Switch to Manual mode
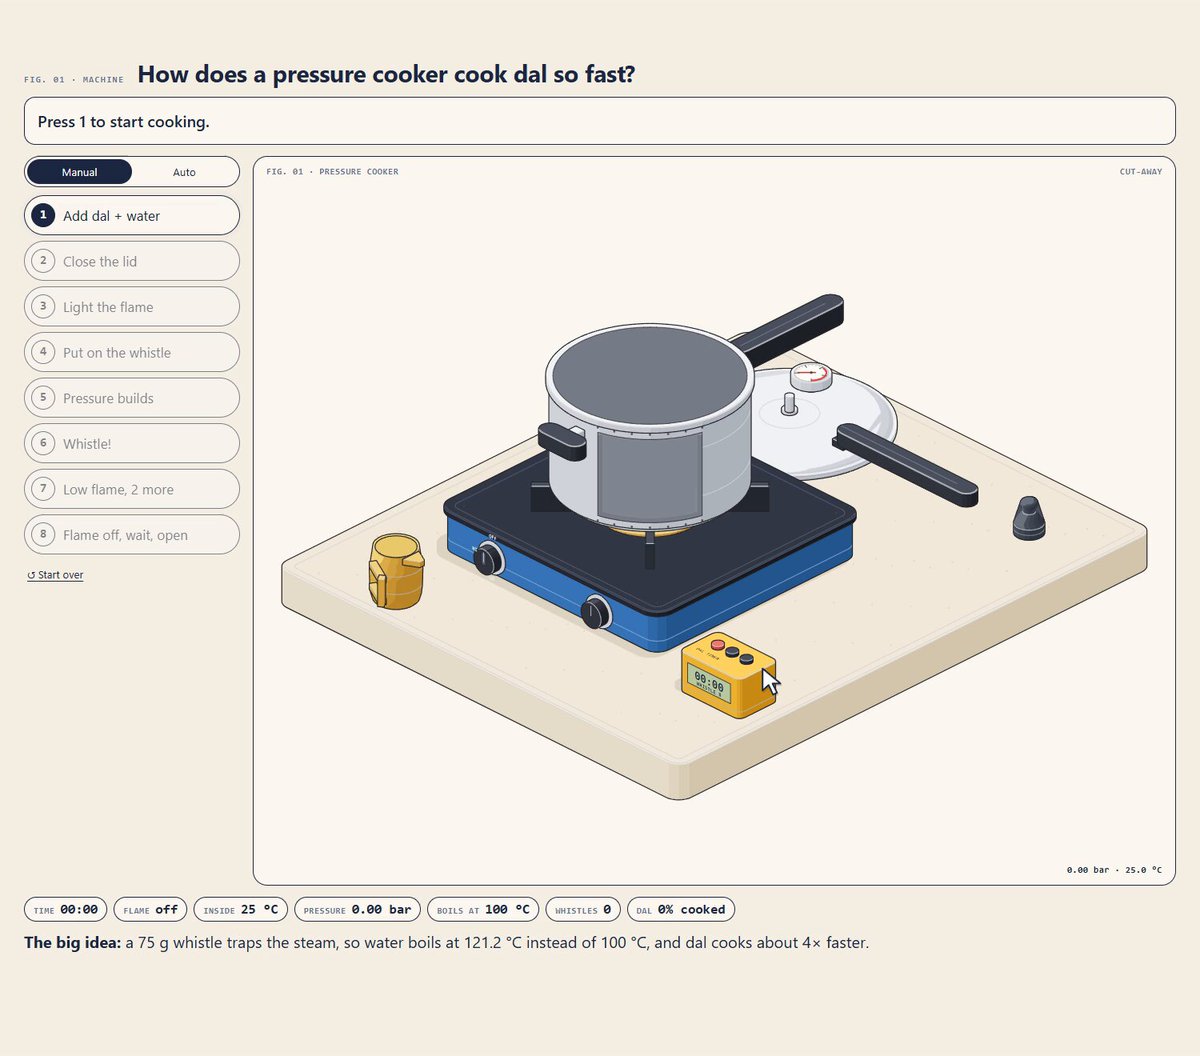1200x1056 pixels. click(x=79, y=172)
